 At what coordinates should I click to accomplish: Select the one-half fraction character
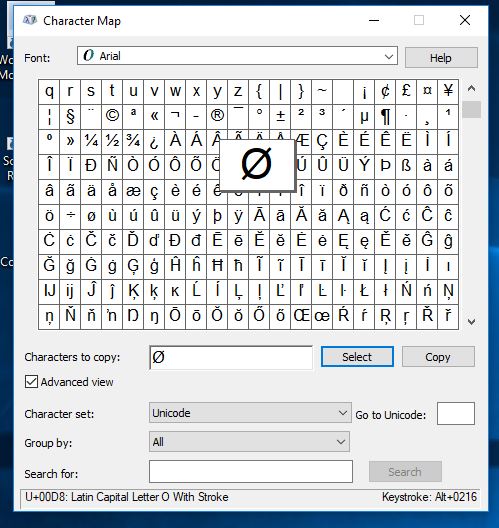tap(112, 141)
